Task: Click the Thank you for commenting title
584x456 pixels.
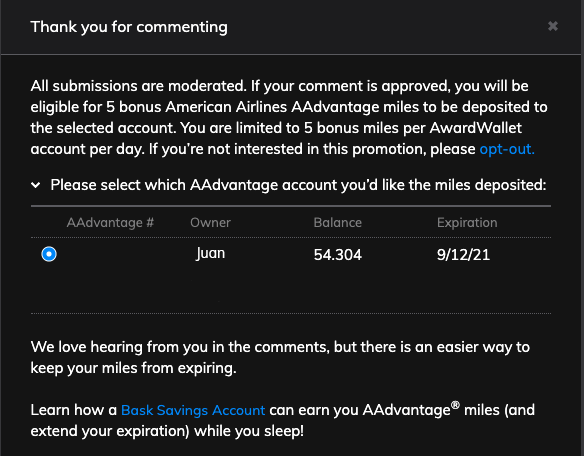Action: (129, 27)
